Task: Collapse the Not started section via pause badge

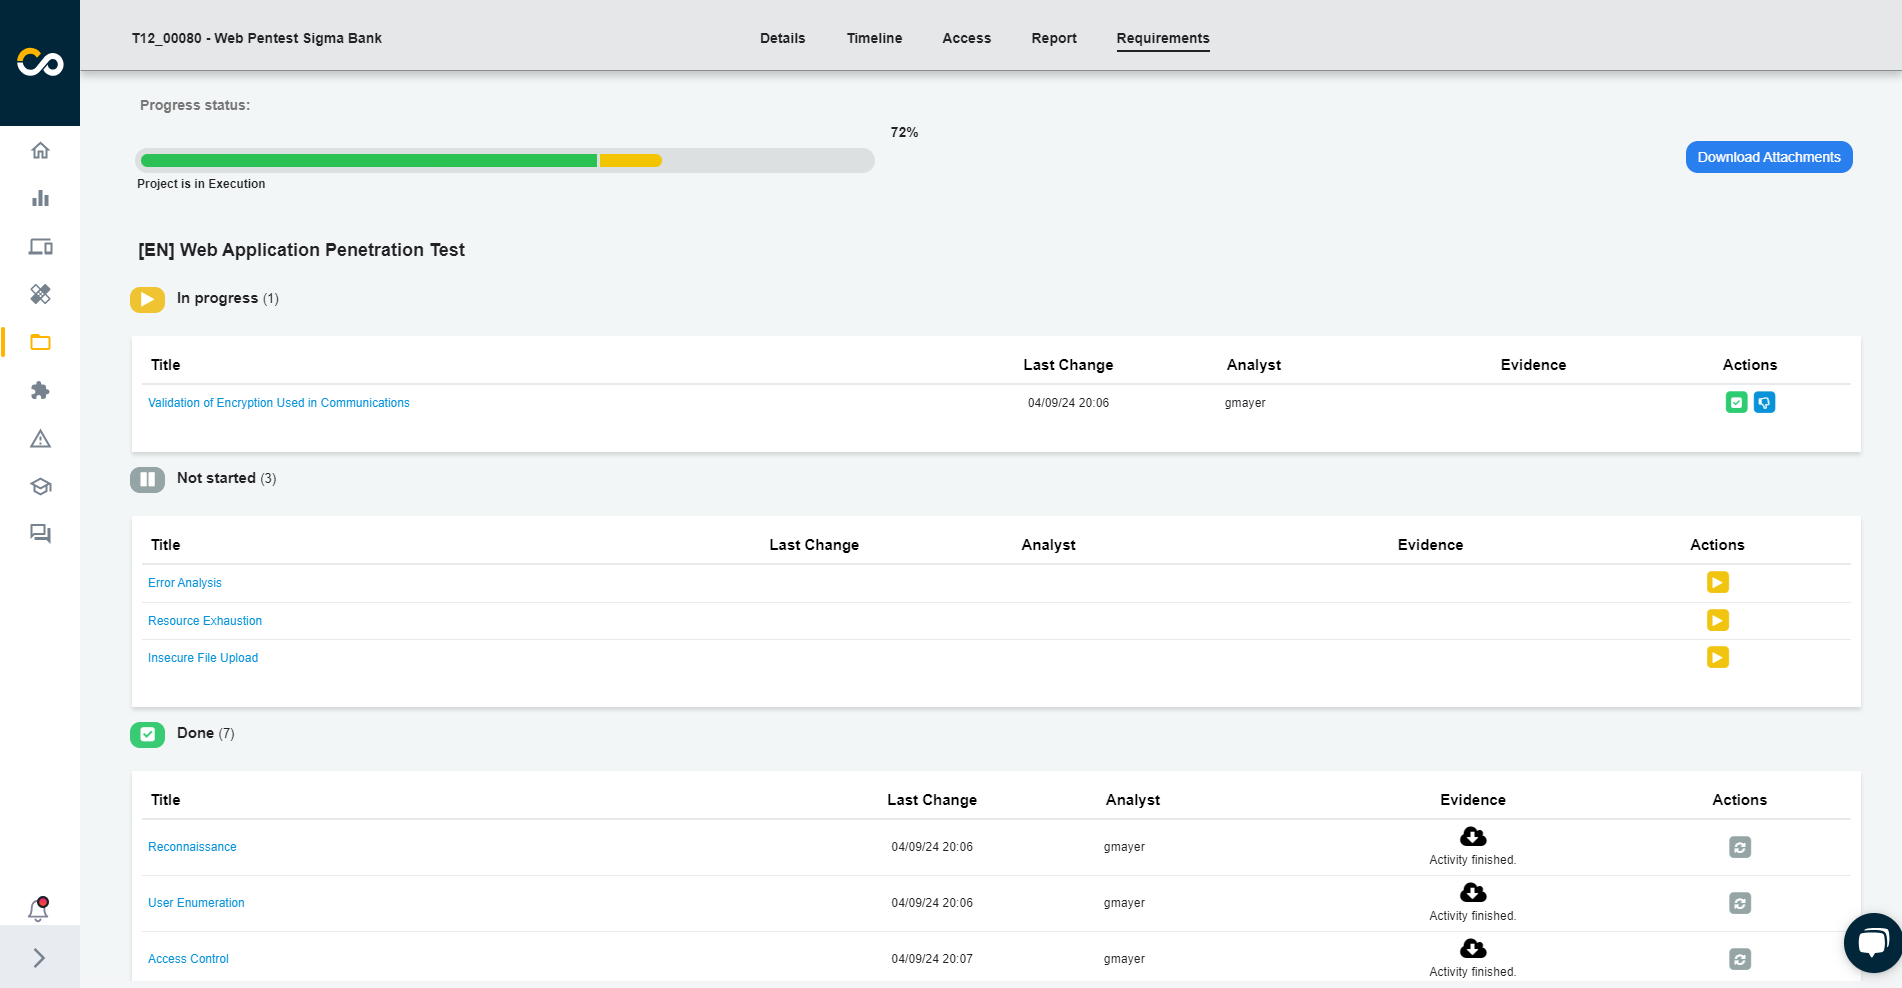Action: pos(147,479)
